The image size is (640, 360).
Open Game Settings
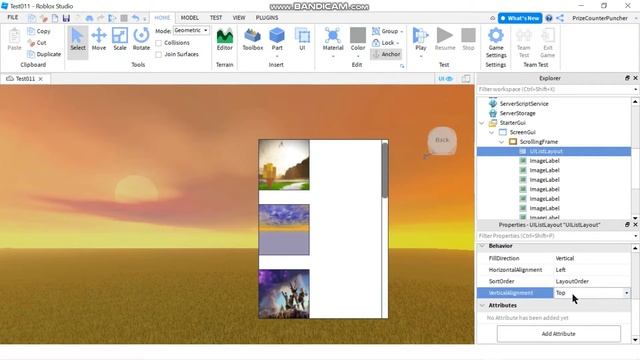tap(496, 43)
